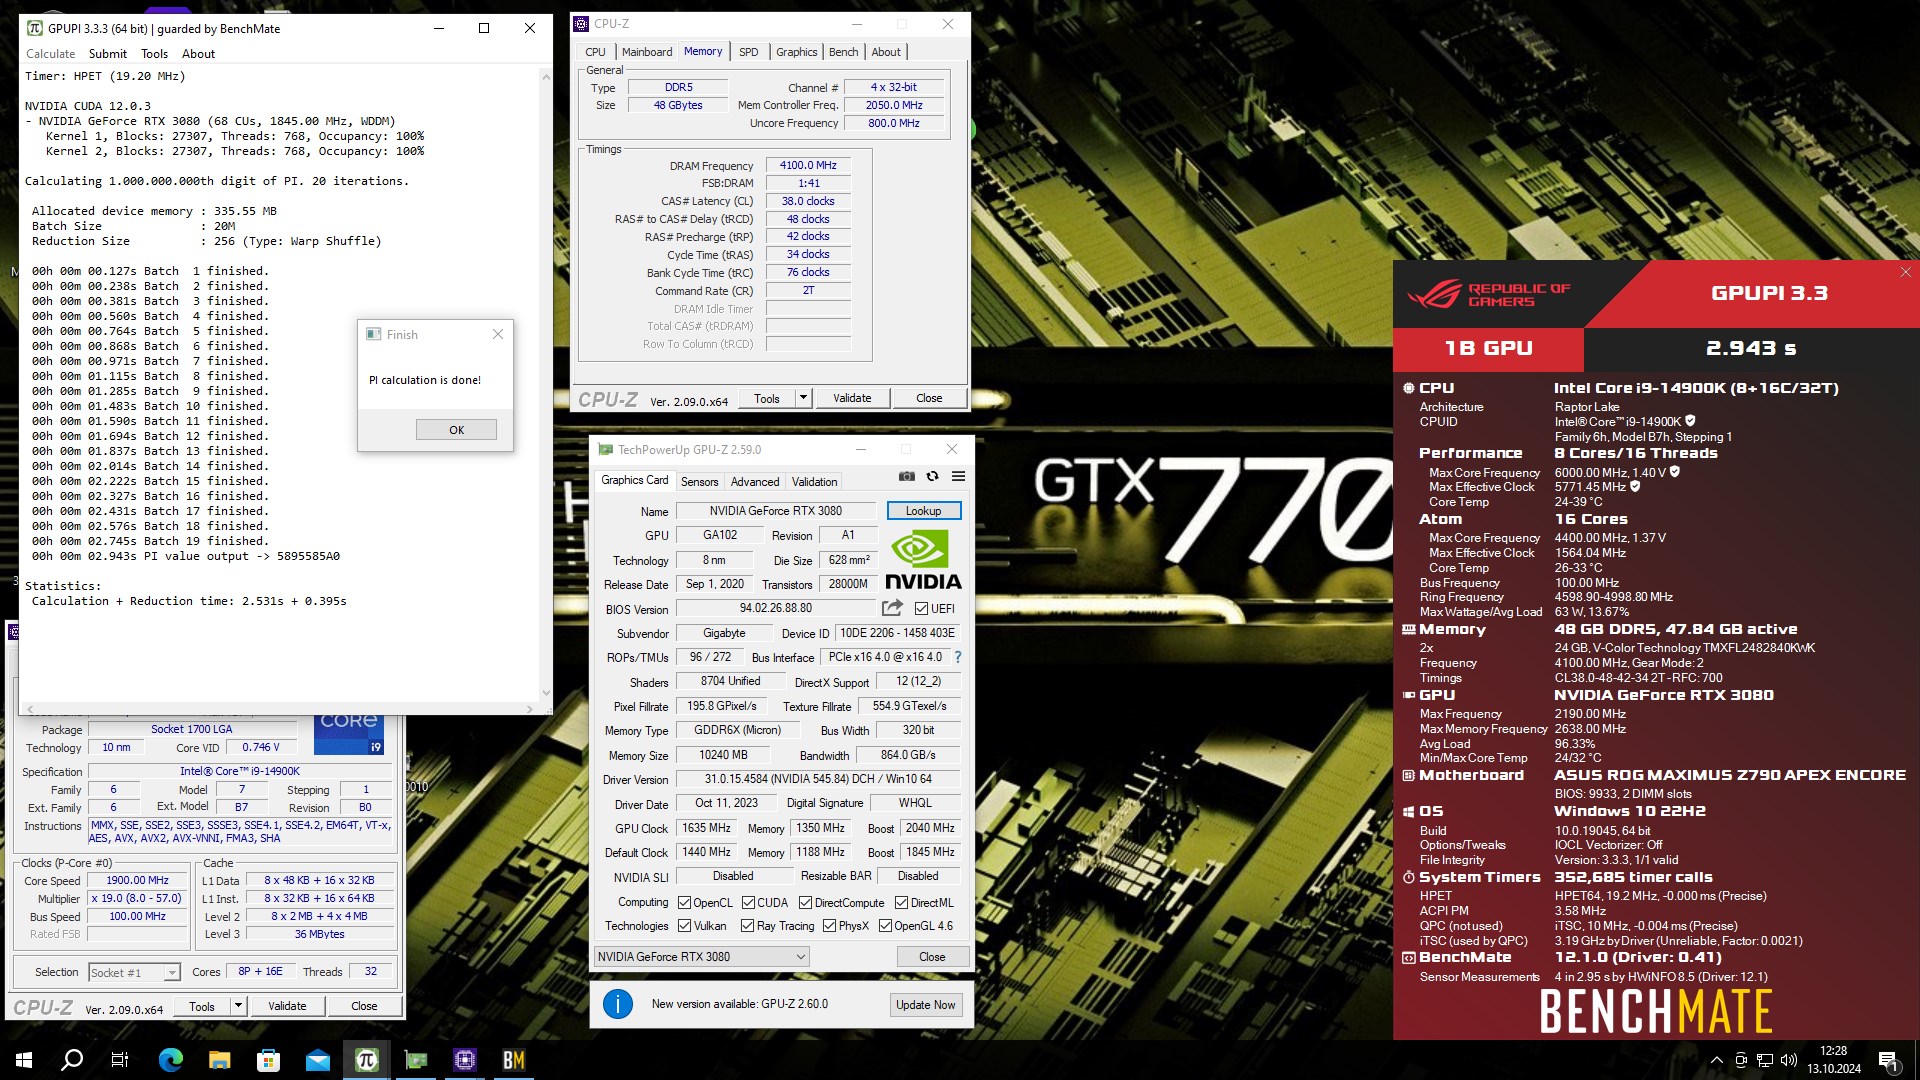The width and height of the screenshot is (1920, 1080).
Task: Open CPU-Z from the taskbar
Action: click(x=465, y=1060)
